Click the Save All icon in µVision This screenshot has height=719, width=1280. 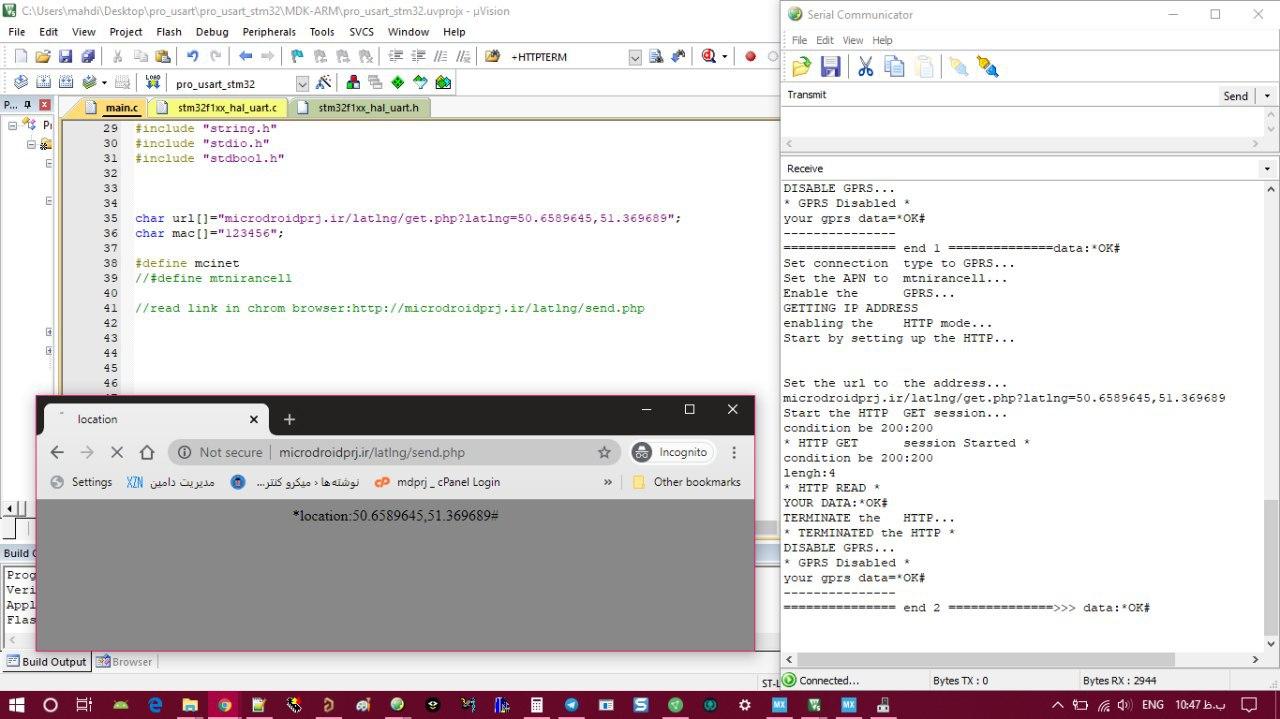click(x=87, y=57)
